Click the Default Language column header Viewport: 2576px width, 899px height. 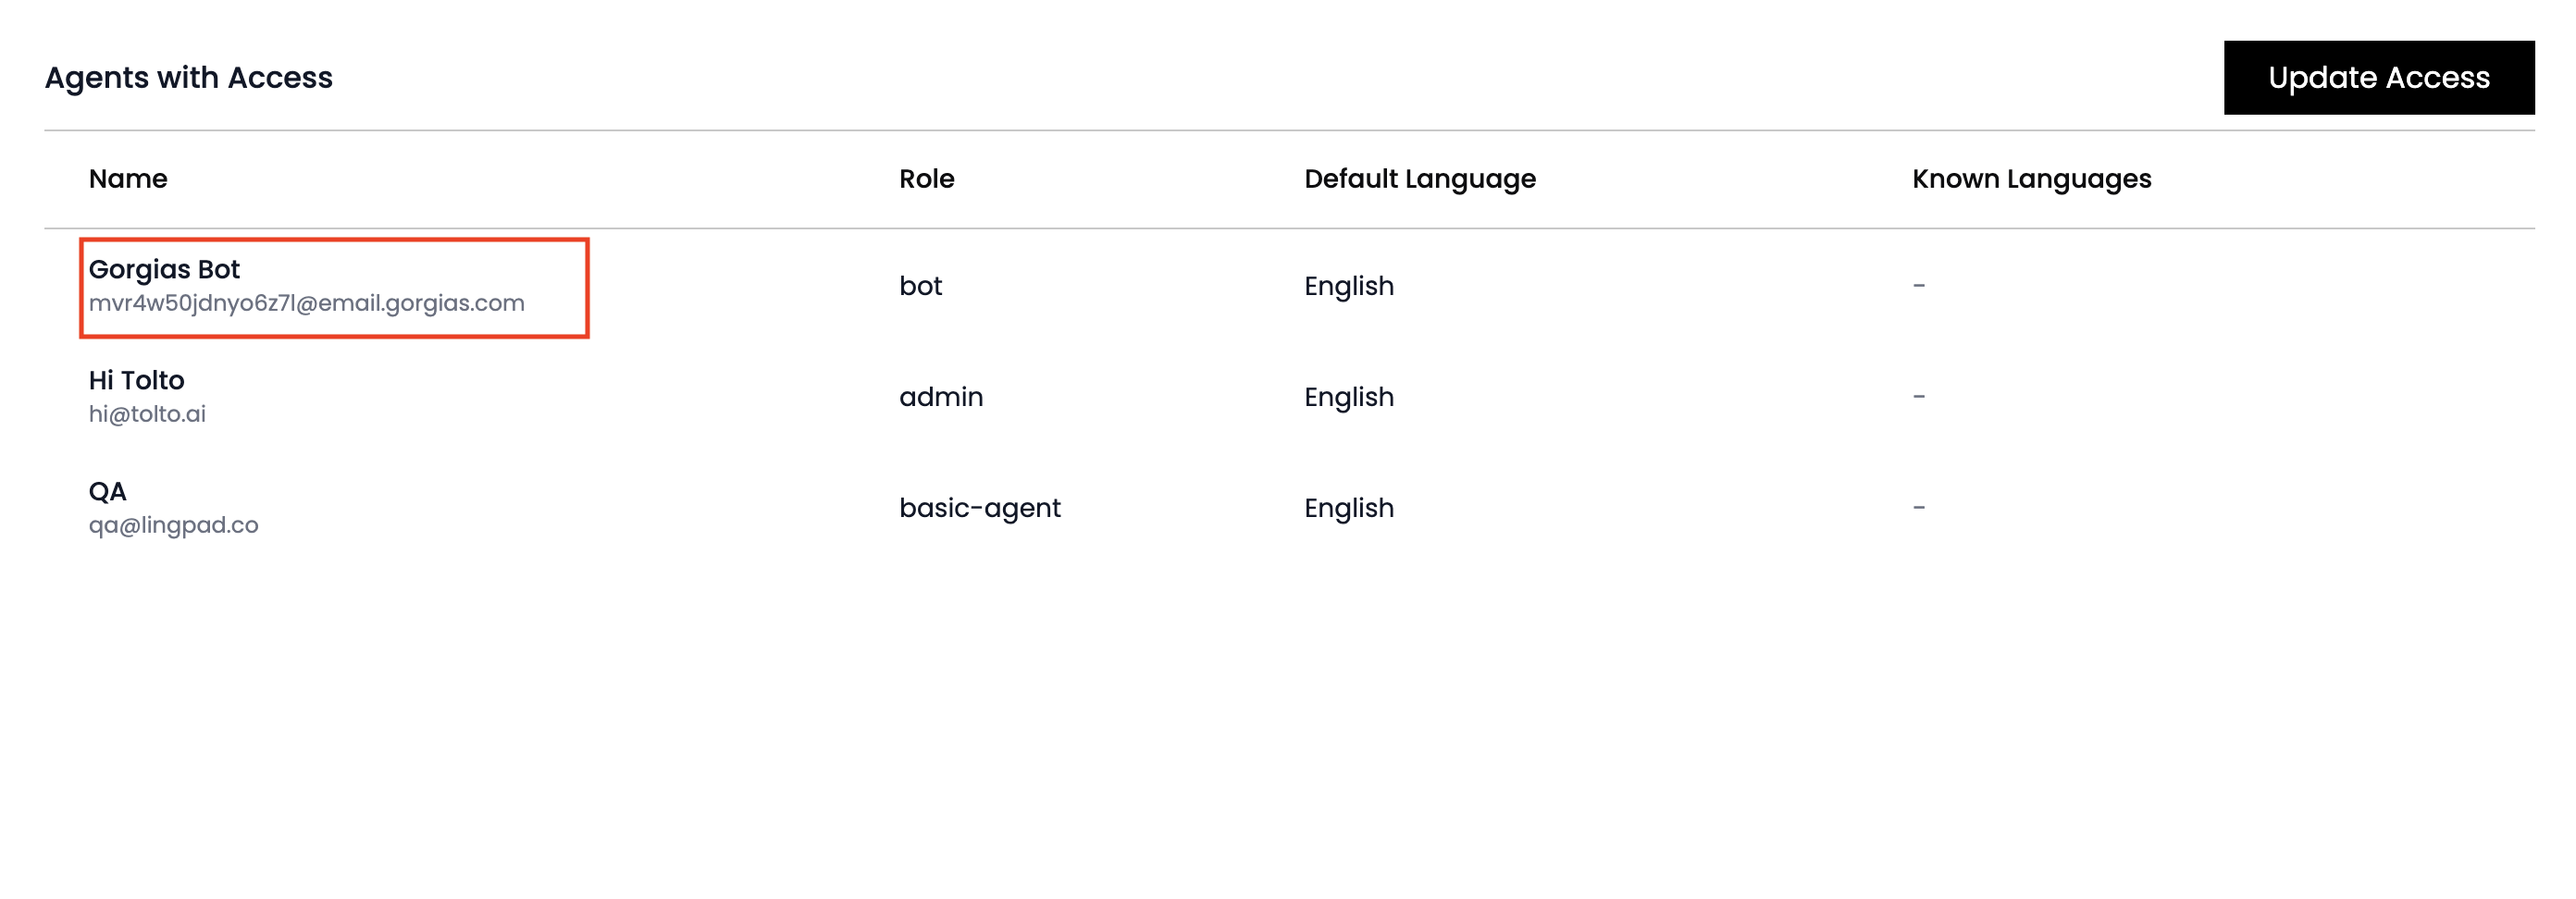coord(1419,179)
